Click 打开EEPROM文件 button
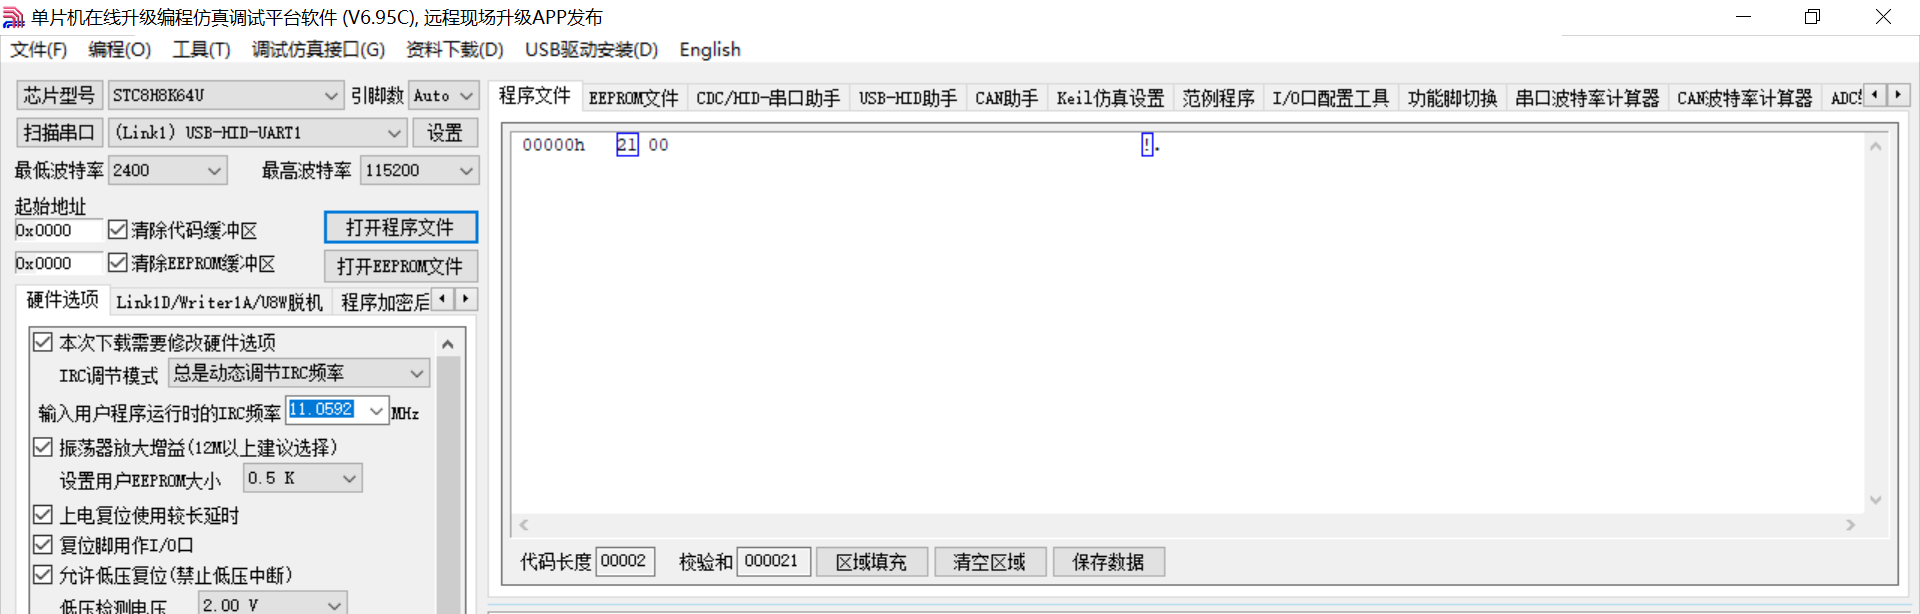This screenshot has width=1920, height=614. (x=401, y=266)
